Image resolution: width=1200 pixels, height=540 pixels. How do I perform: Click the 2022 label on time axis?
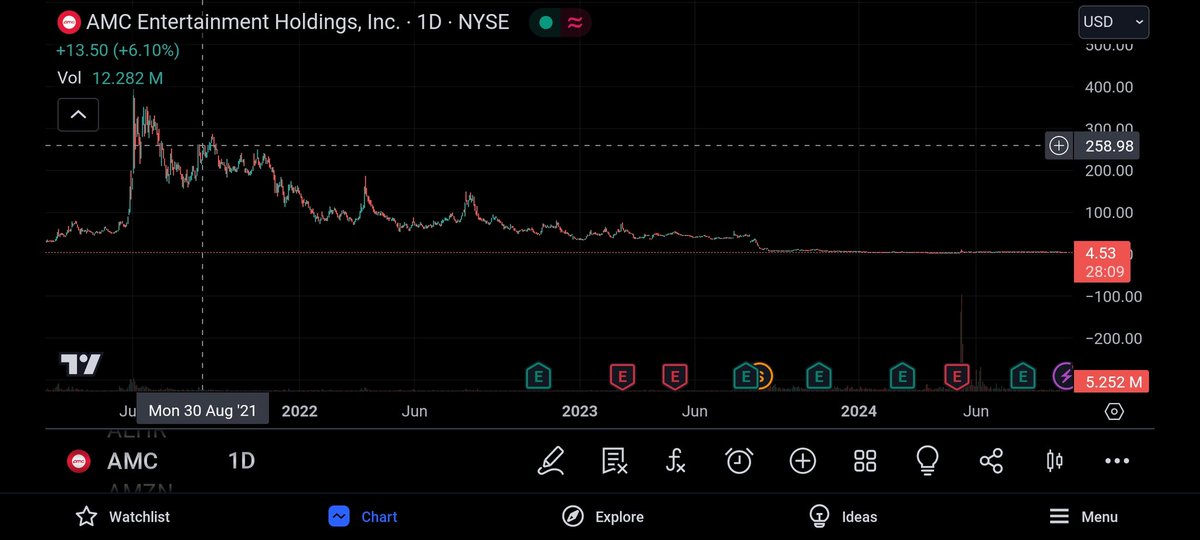point(299,411)
